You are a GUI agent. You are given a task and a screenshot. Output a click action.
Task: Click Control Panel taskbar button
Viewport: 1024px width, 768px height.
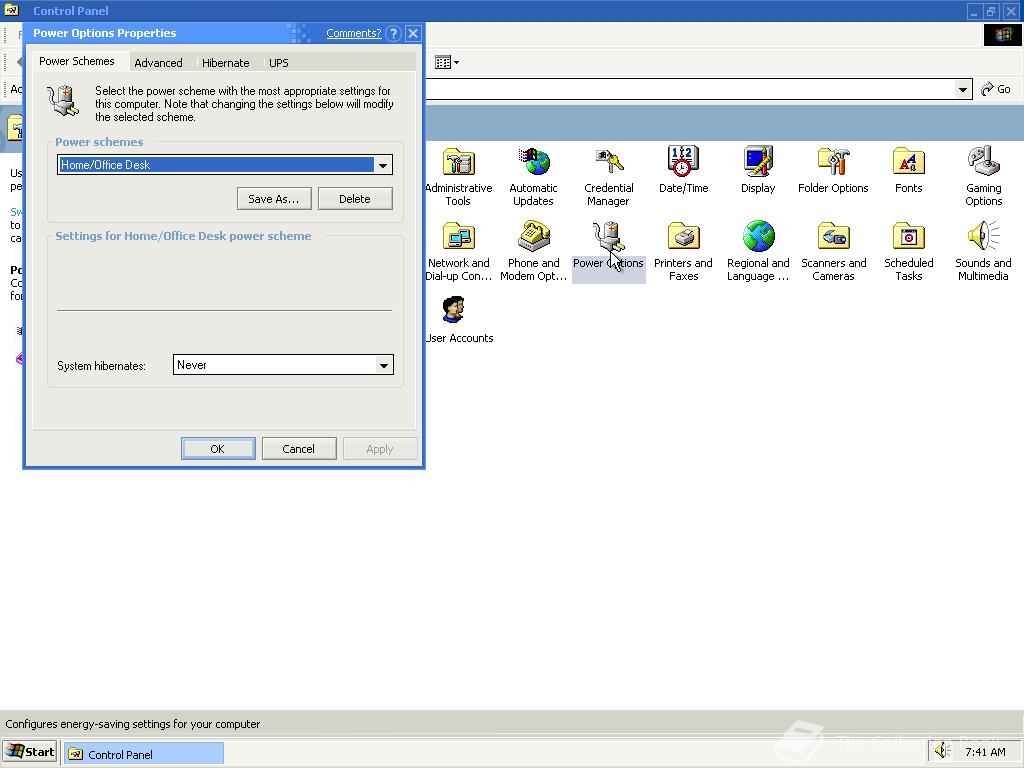pos(144,754)
